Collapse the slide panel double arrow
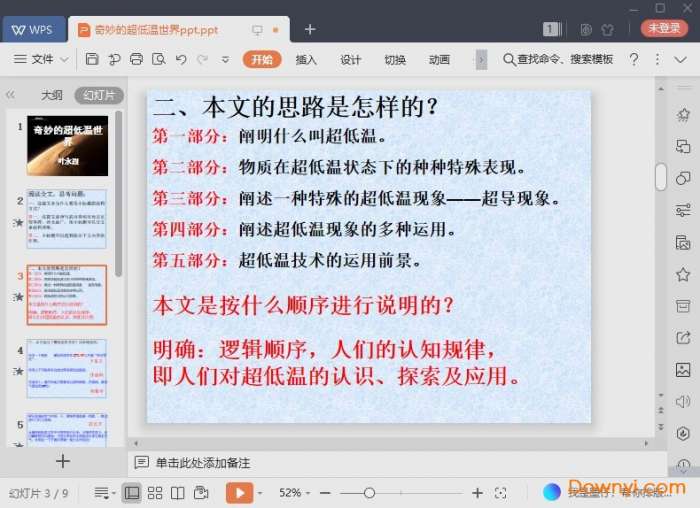The image size is (700, 508). pos(11,95)
